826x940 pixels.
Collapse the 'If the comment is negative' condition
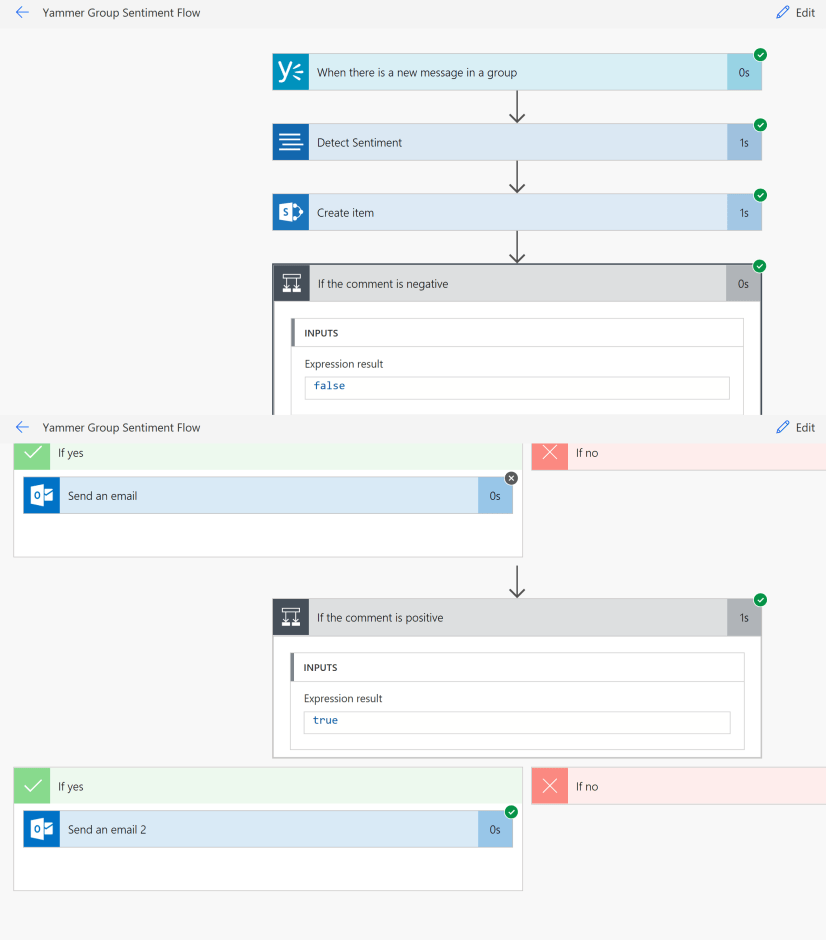coord(517,284)
